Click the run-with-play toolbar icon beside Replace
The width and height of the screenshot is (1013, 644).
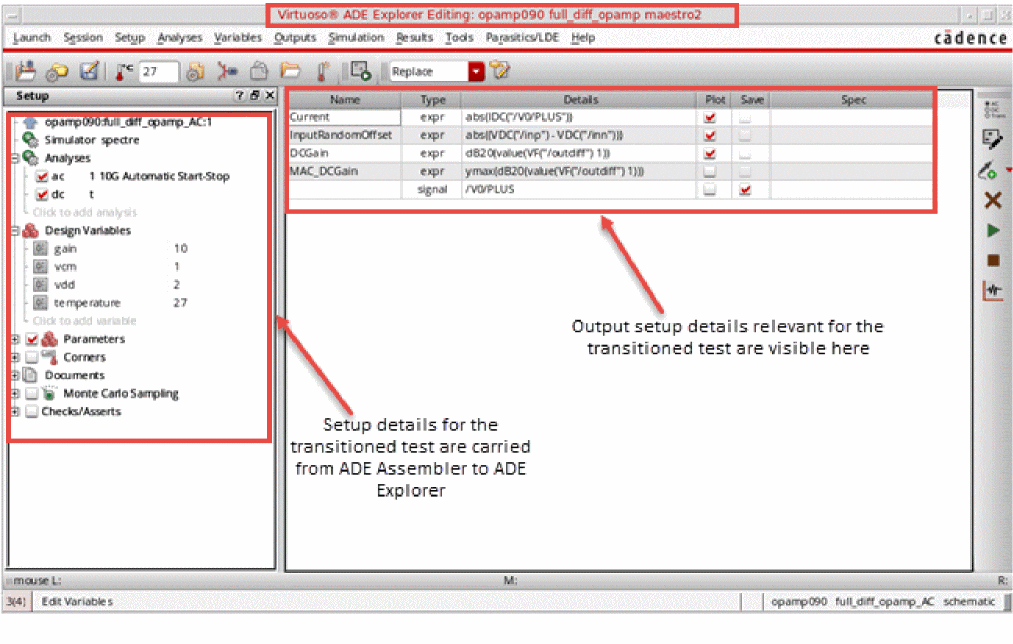pos(360,72)
